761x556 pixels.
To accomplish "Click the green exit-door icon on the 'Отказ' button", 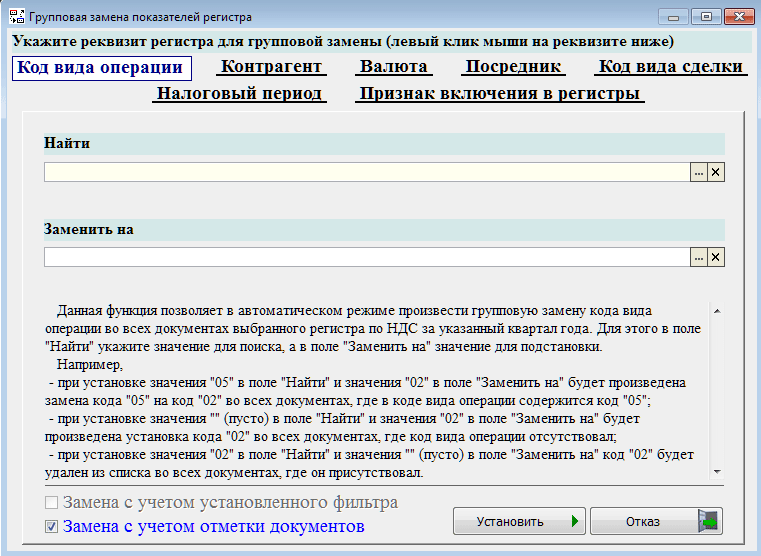I will pos(708,522).
